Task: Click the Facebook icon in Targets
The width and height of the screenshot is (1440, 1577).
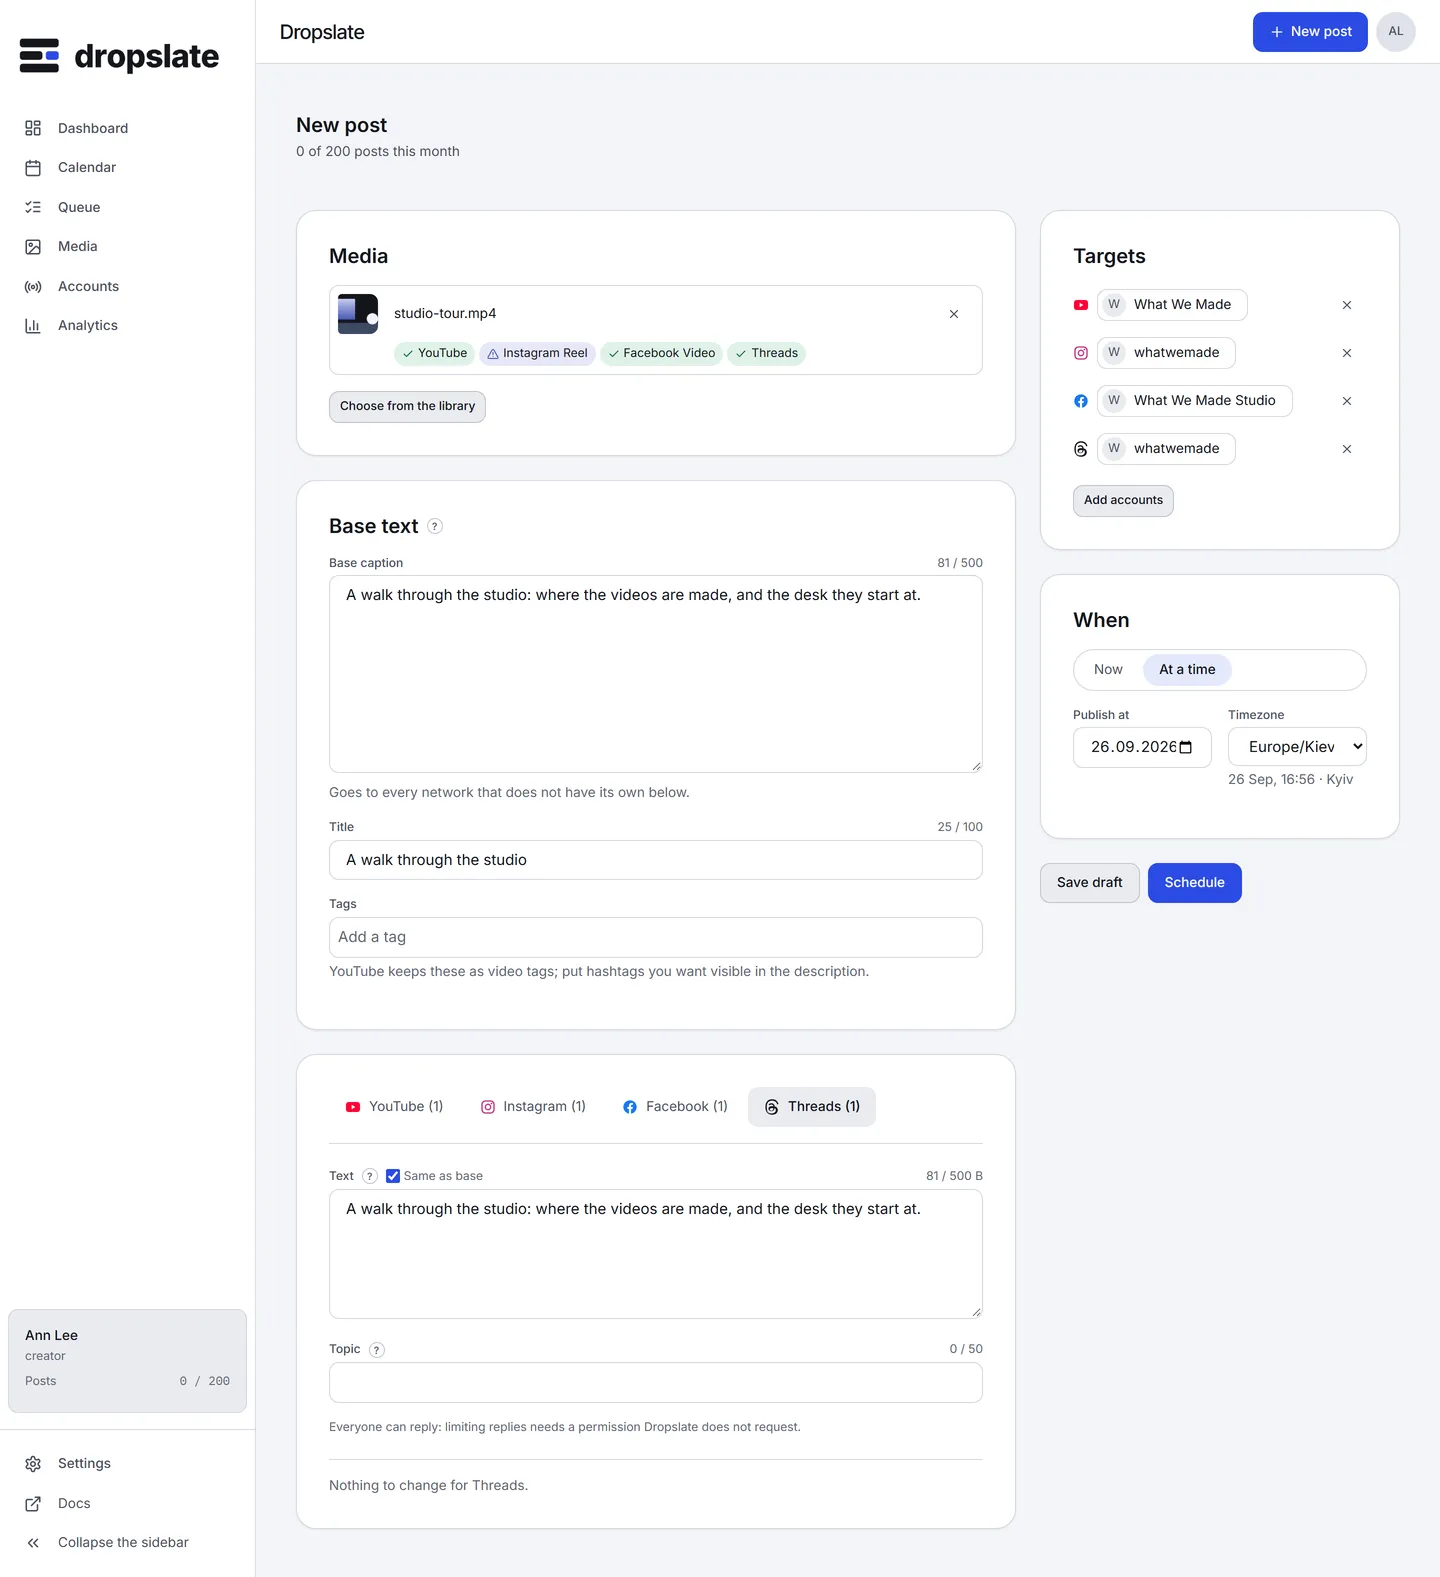Action: [1081, 401]
